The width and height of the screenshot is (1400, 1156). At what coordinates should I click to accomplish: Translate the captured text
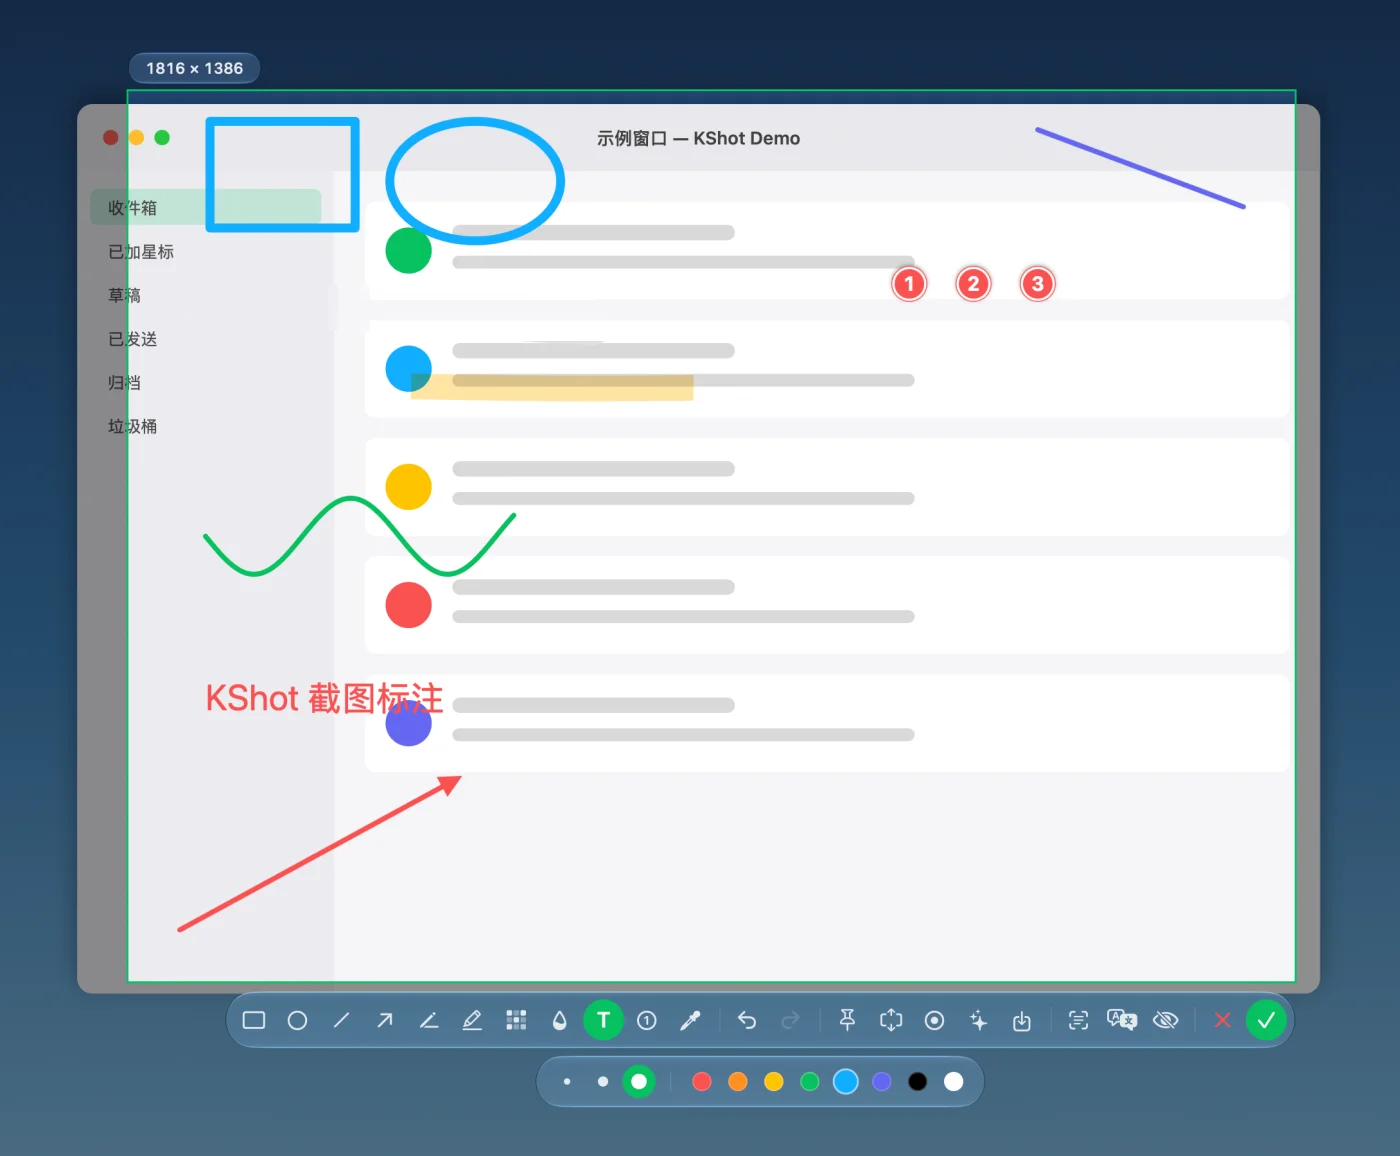coord(1122,1020)
